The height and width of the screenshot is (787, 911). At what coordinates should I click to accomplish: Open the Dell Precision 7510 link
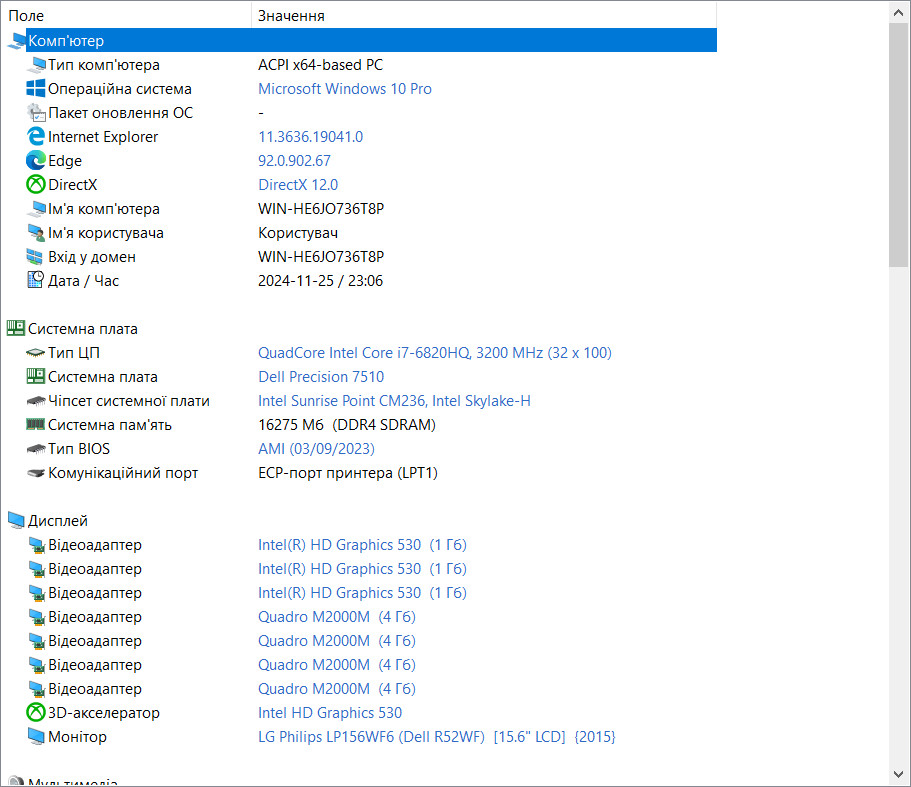click(x=321, y=377)
